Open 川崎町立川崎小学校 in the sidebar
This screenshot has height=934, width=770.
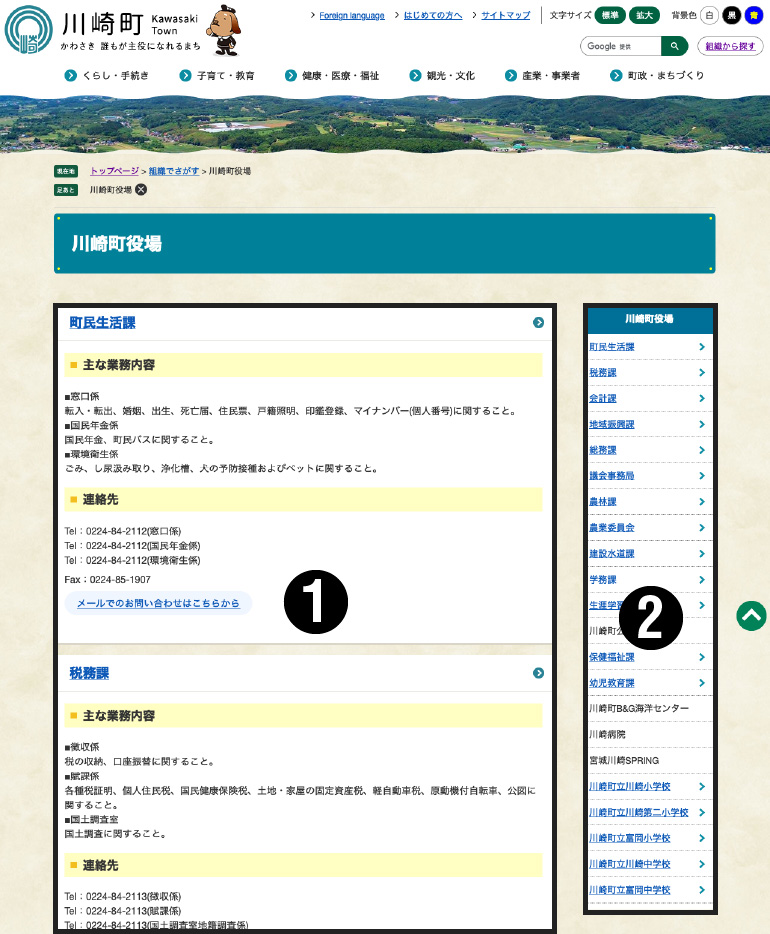tap(629, 786)
